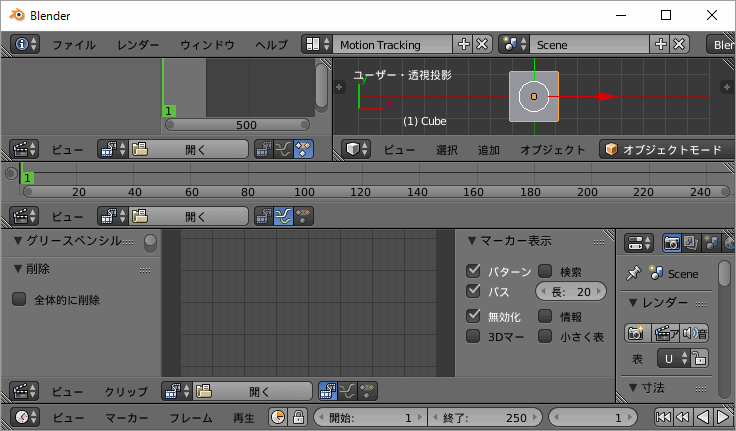Click the 開始: 1 start frame field
The height and width of the screenshot is (431, 736).
click(x=369, y=417)
